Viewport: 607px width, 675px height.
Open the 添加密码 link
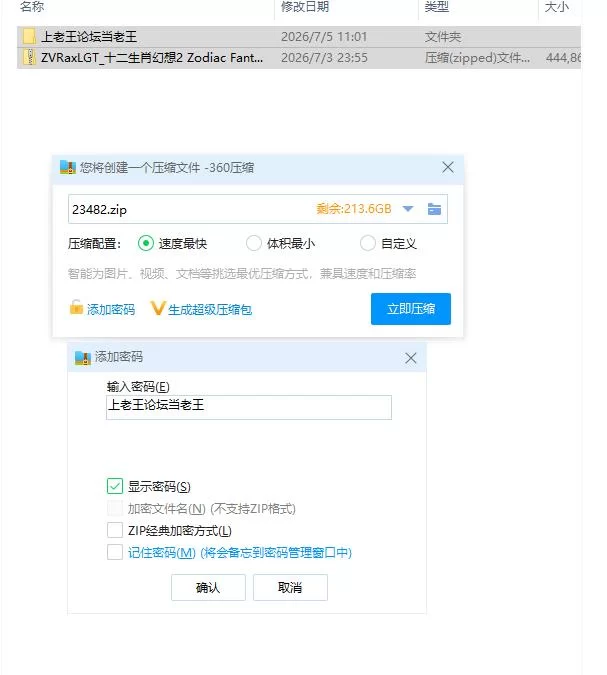pos(111,310)
